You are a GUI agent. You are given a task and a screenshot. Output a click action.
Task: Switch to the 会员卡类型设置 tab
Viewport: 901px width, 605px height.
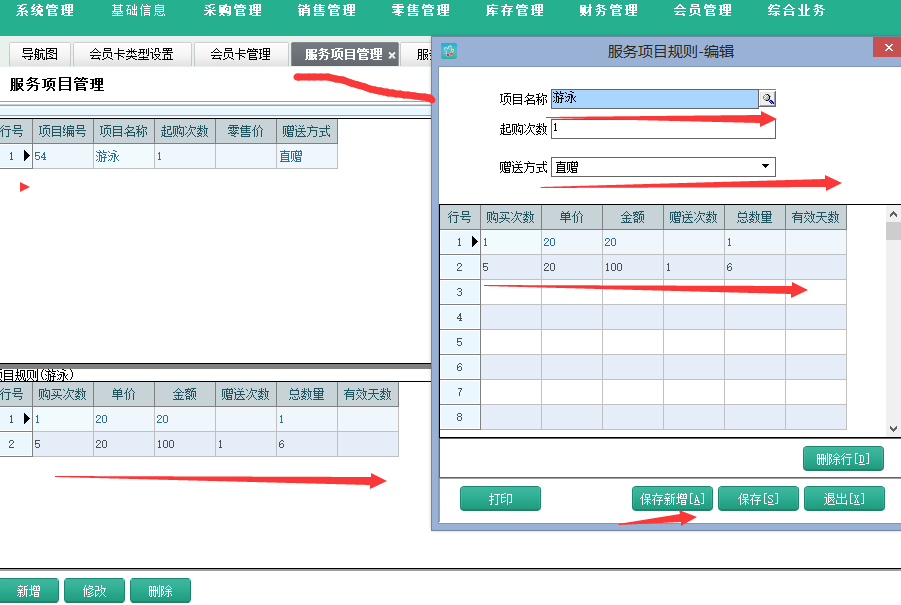pos(132,54)
